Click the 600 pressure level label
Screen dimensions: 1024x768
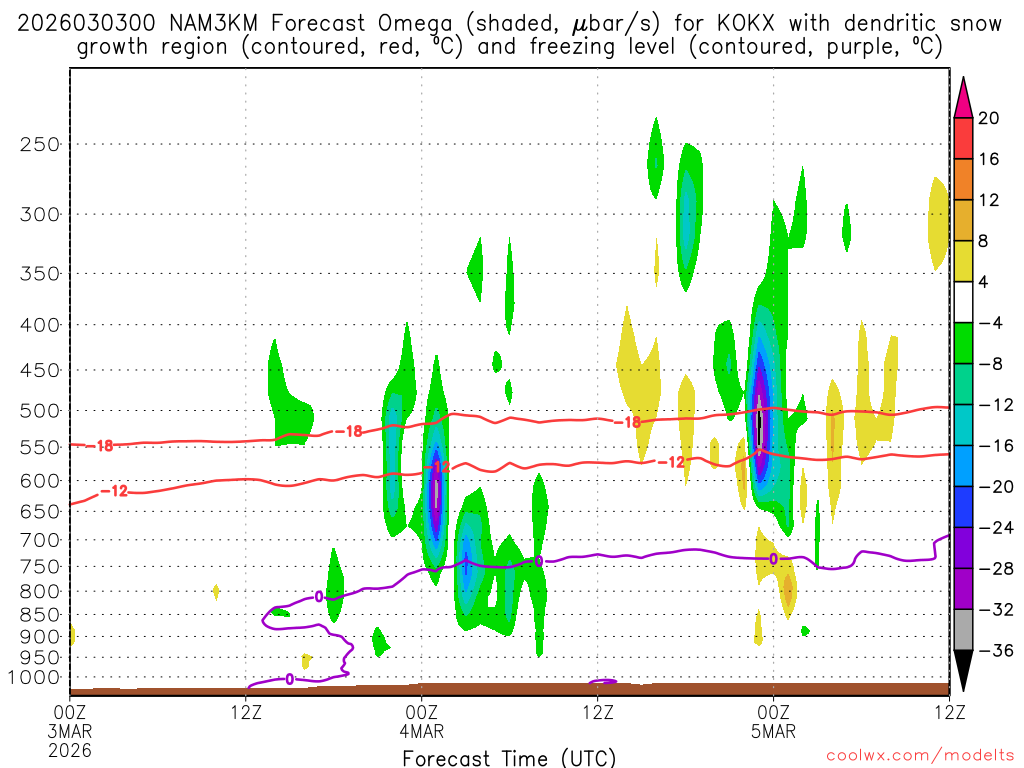point(40,481)
